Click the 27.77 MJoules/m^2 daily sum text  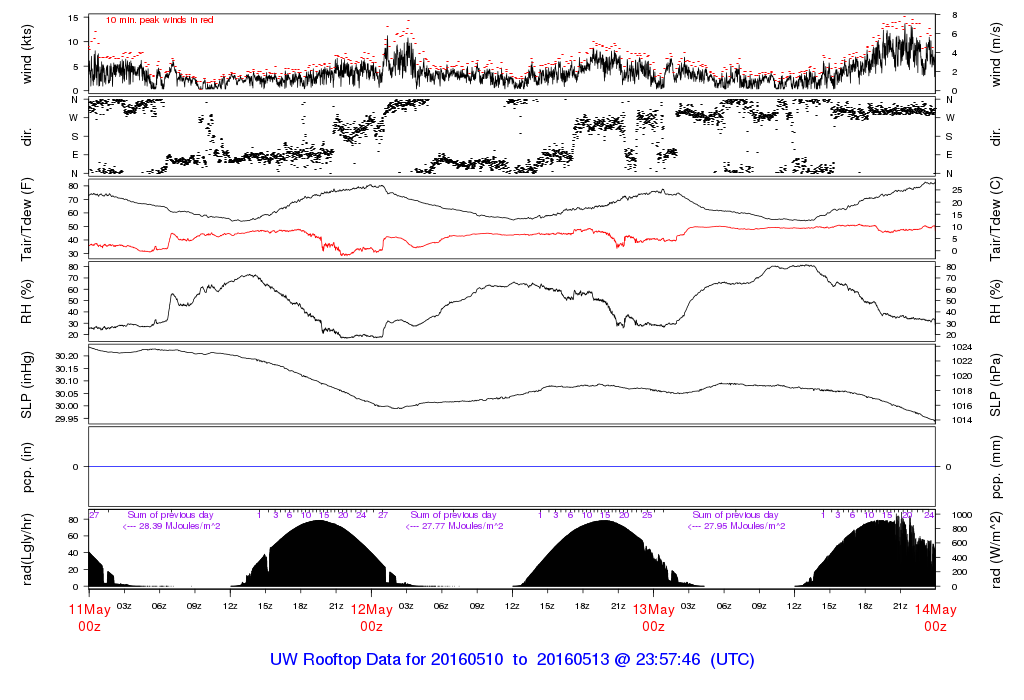click(454, 526)
